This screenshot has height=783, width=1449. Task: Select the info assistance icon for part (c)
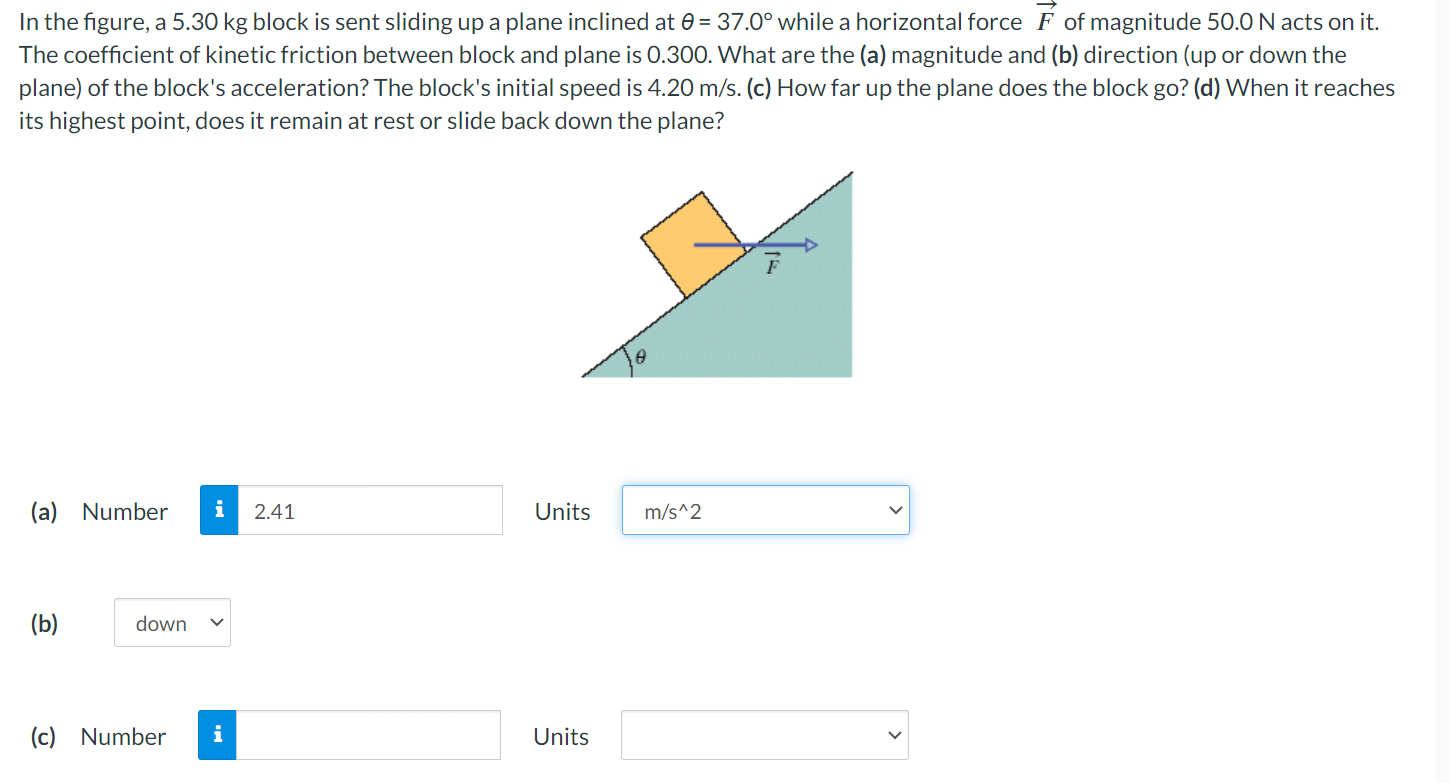click(x=218, y=735)
